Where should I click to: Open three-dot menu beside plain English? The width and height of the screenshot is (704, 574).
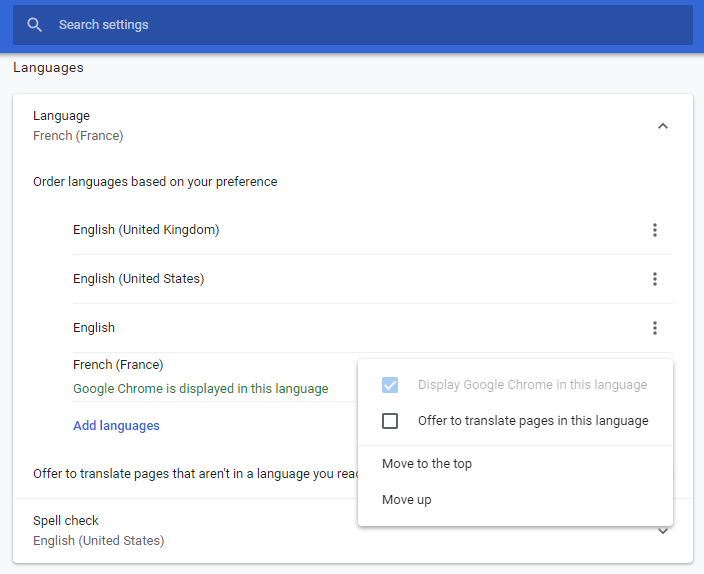pyautogui.click(x=655, y=328)
